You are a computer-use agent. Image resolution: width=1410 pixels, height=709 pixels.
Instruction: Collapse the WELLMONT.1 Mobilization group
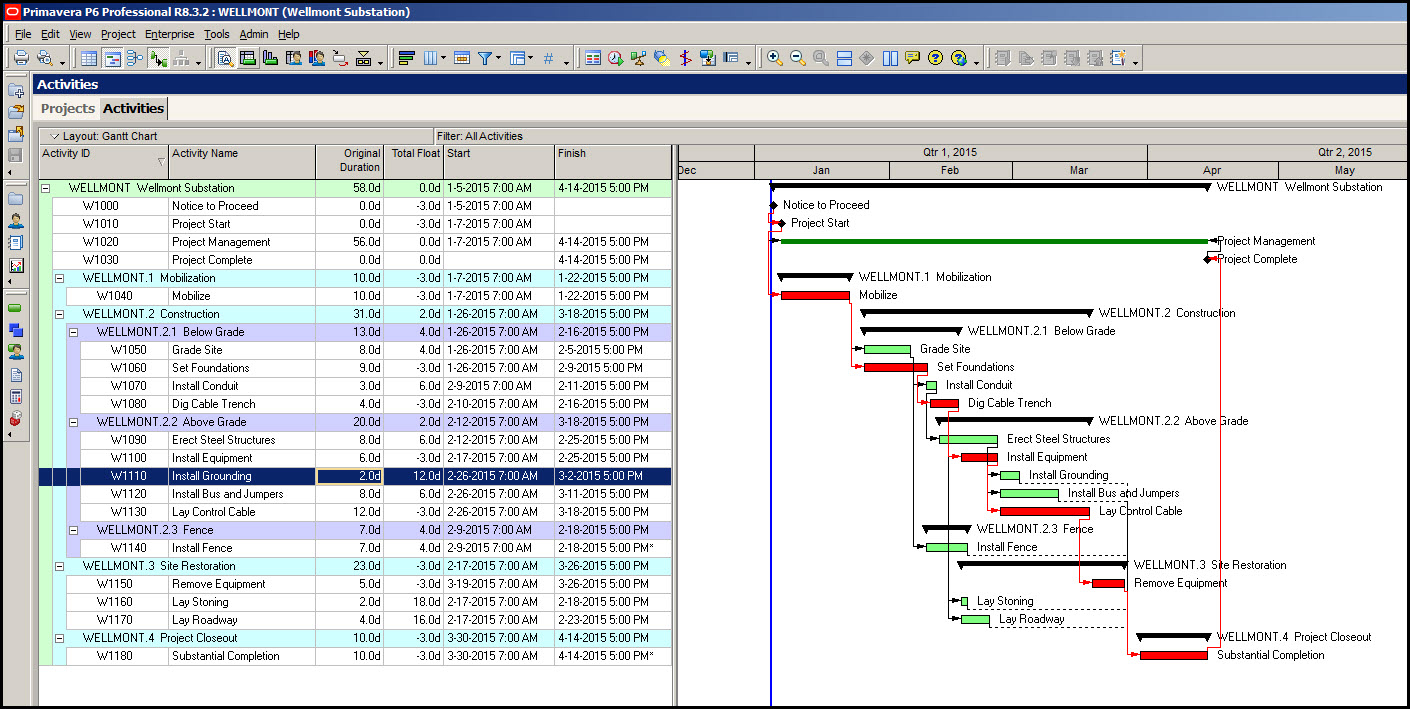59,278
